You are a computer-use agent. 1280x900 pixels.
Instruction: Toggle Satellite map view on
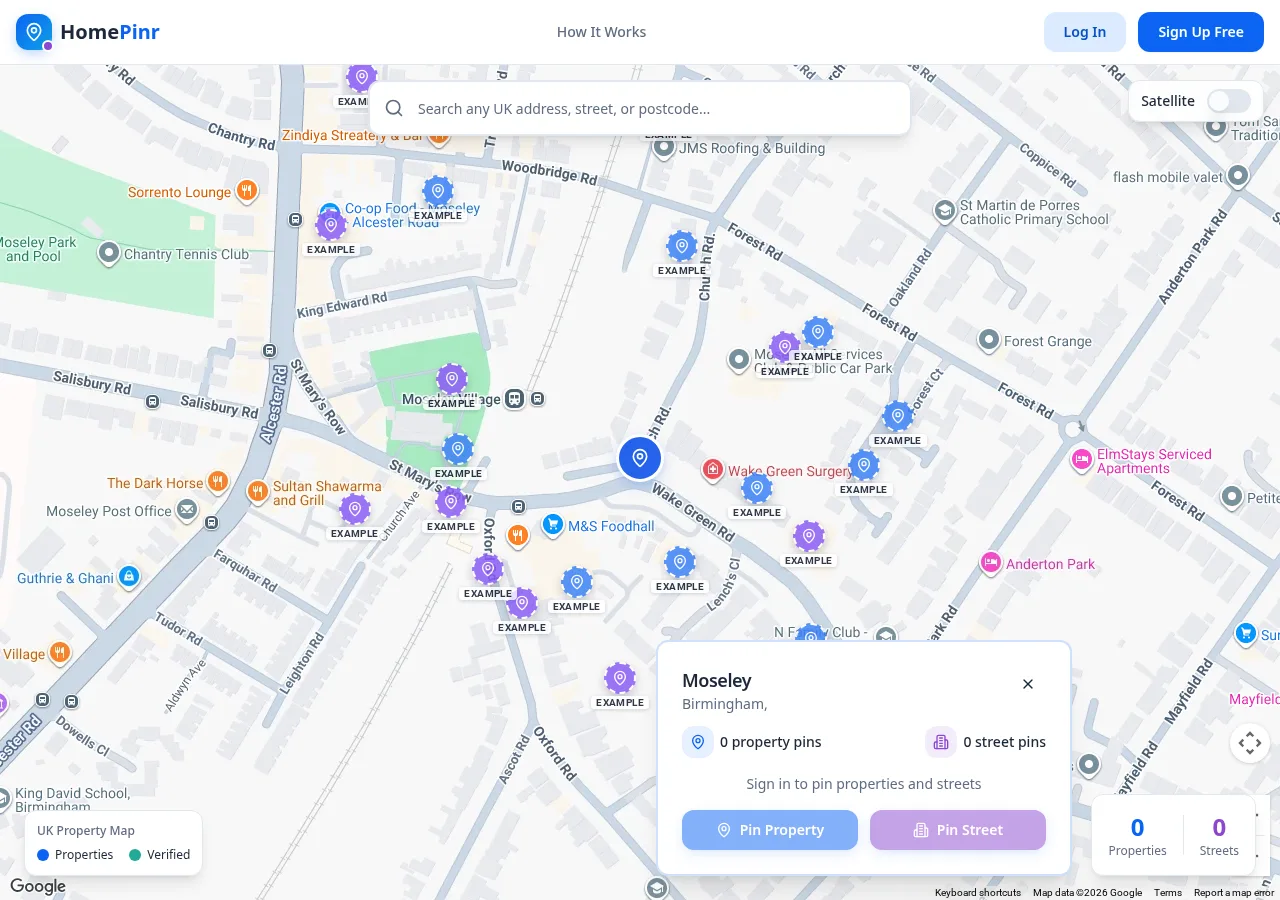(1229, 101)
